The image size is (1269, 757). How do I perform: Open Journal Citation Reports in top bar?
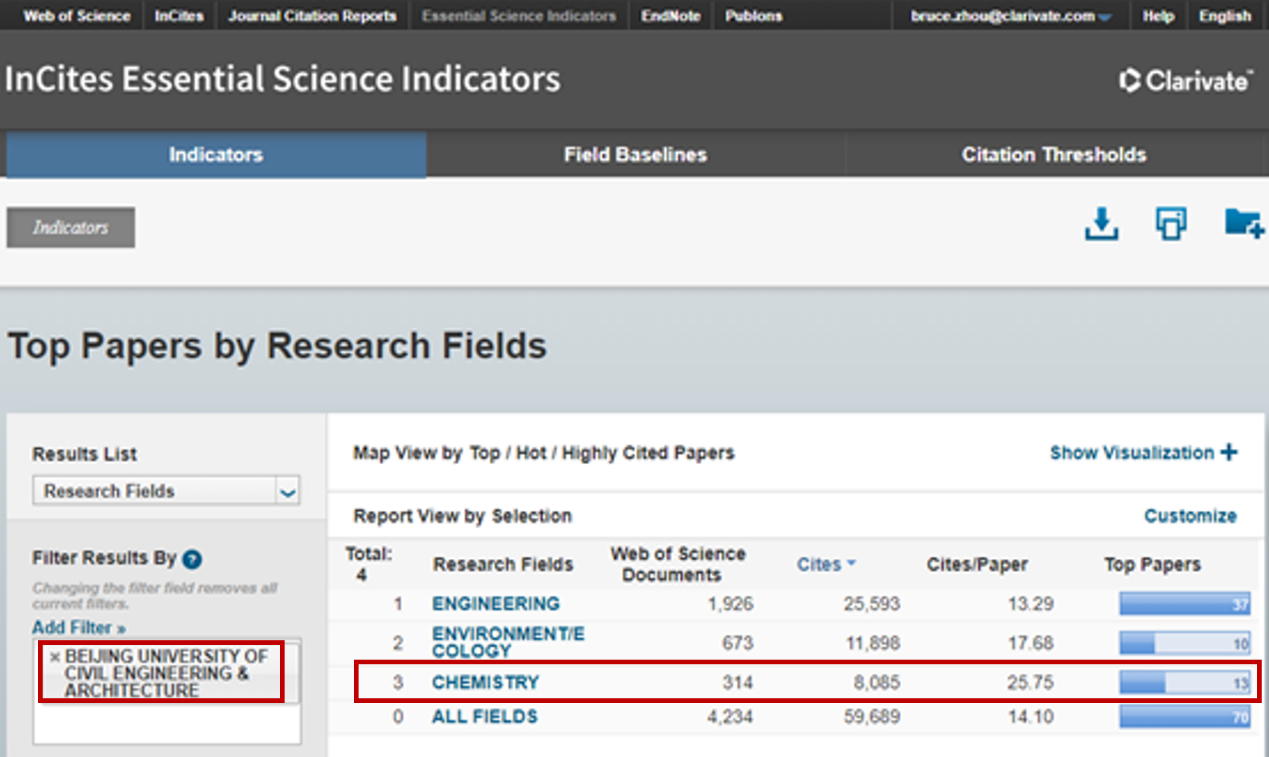click(x=312, y=16)
